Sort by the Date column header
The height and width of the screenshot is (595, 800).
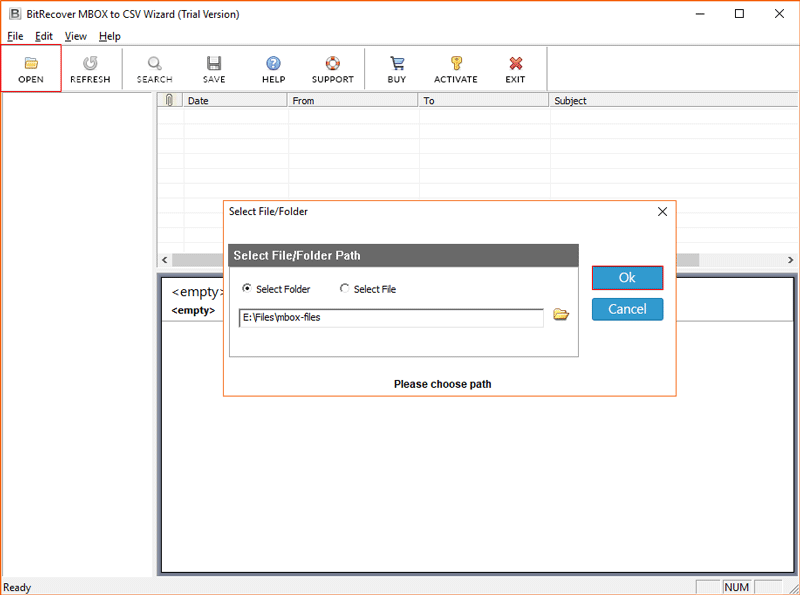click(235, 100)
